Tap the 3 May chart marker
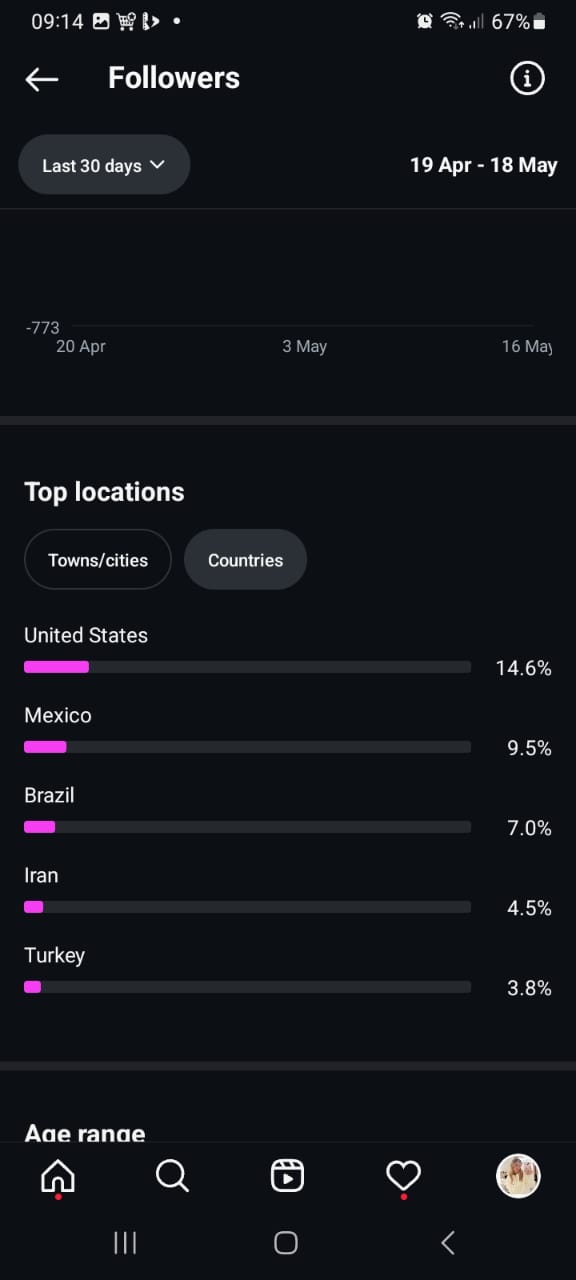The width and height of the screenshot is (576, 1280). pos(304,346)
